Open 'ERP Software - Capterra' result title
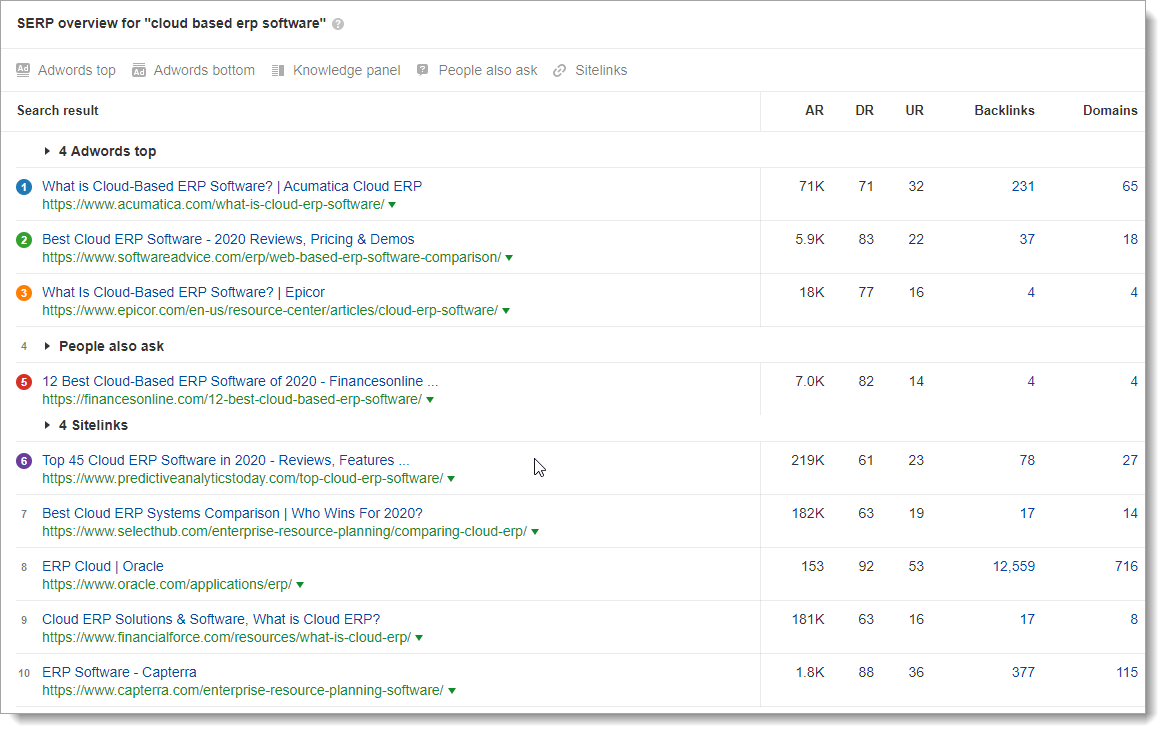The width and height of the screenshot is (1167, 735). click(120, 672)
